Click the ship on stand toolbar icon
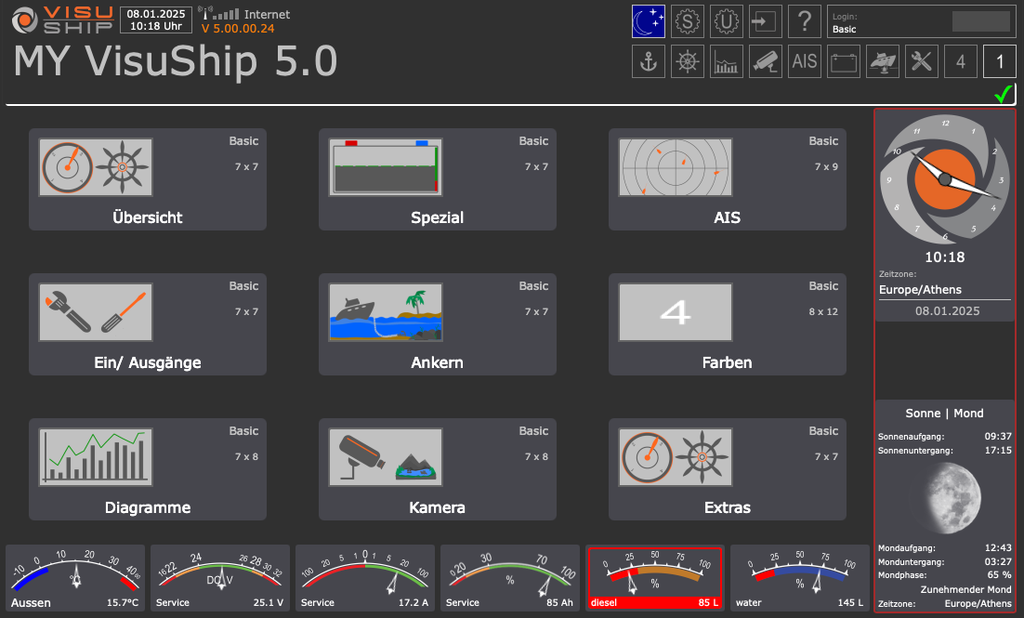The height and width of the screenshot is (618, 1024). [x=883, y=61]
